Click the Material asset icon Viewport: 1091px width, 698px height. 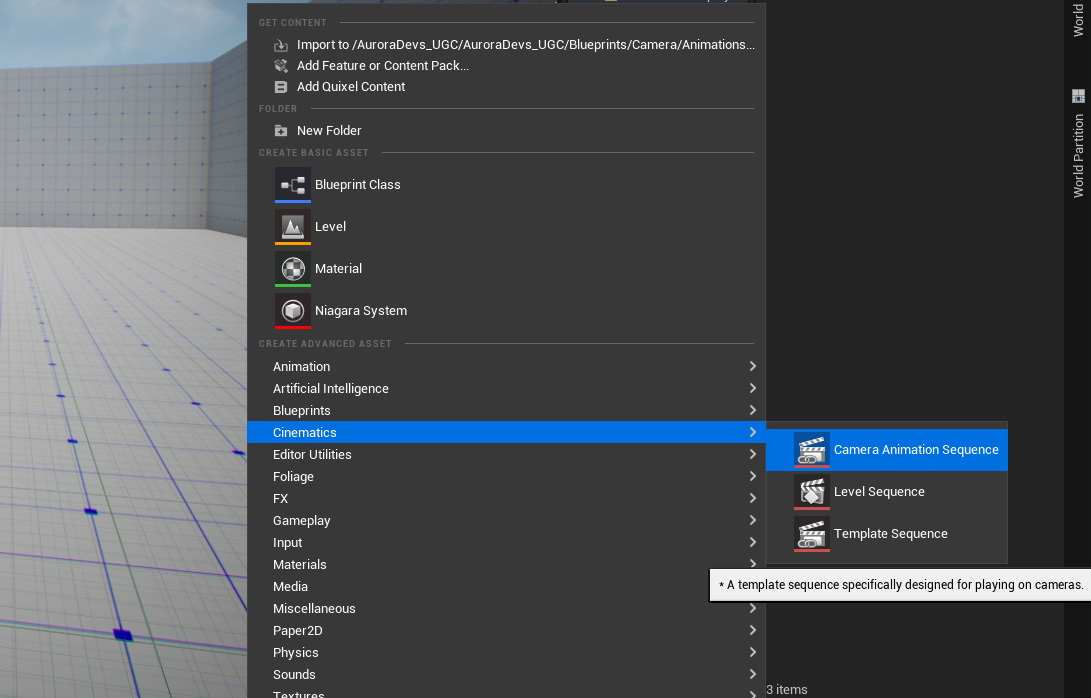(293, 269)
